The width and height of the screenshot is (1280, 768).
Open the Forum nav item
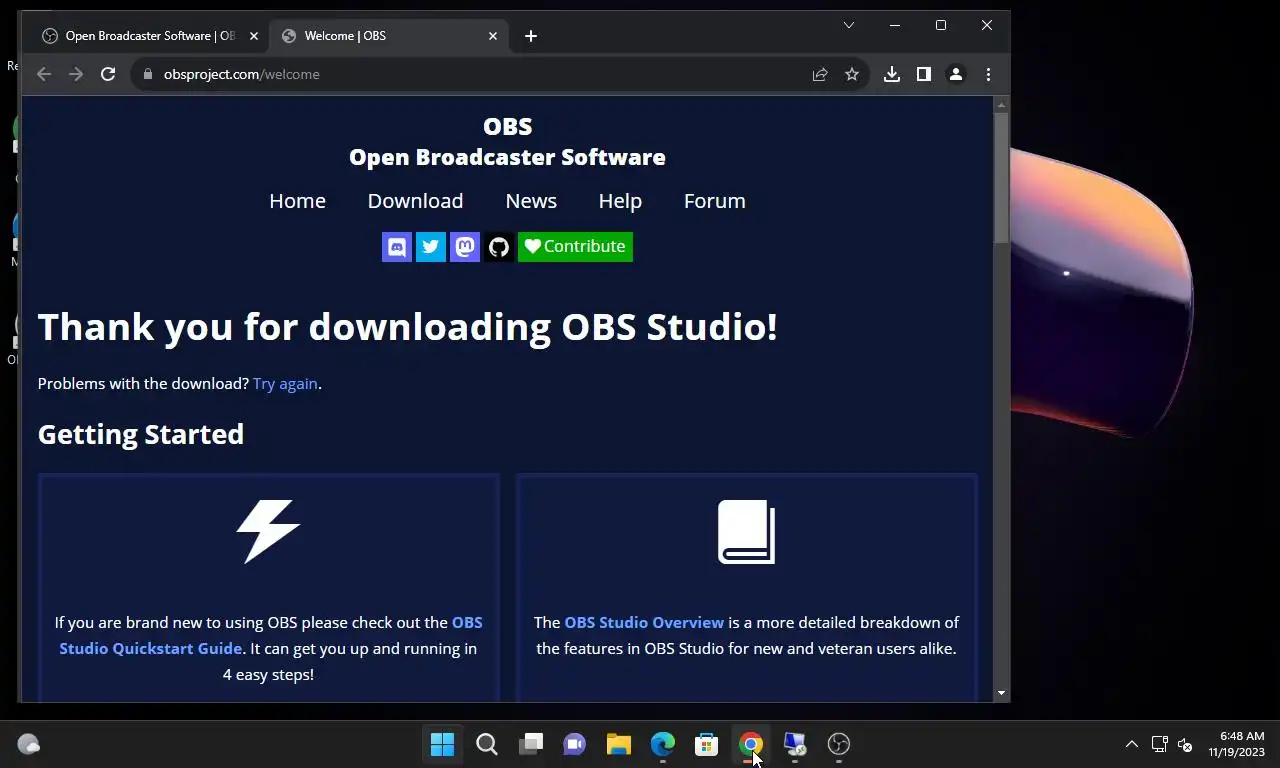click(714, 201)
